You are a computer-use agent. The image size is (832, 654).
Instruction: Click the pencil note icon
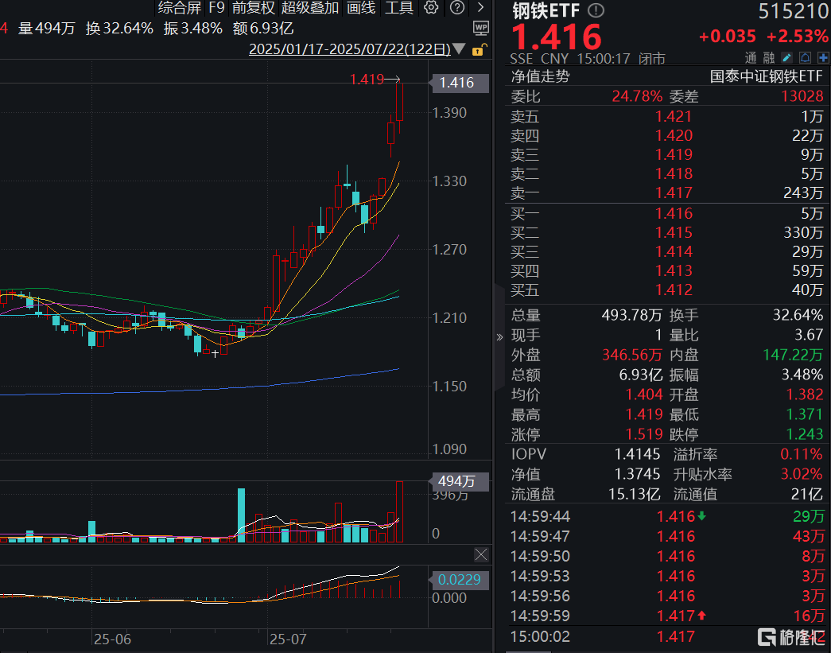coord(787,57)
